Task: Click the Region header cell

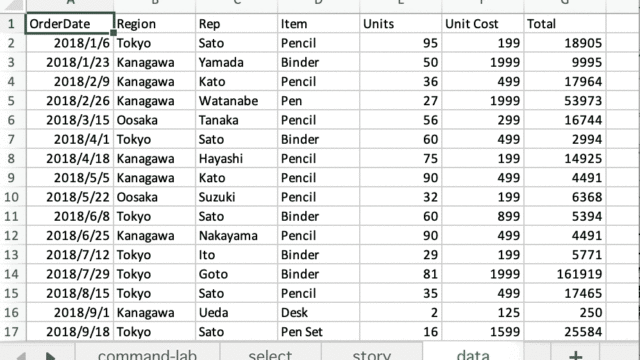Action: [x=155, y=24]
